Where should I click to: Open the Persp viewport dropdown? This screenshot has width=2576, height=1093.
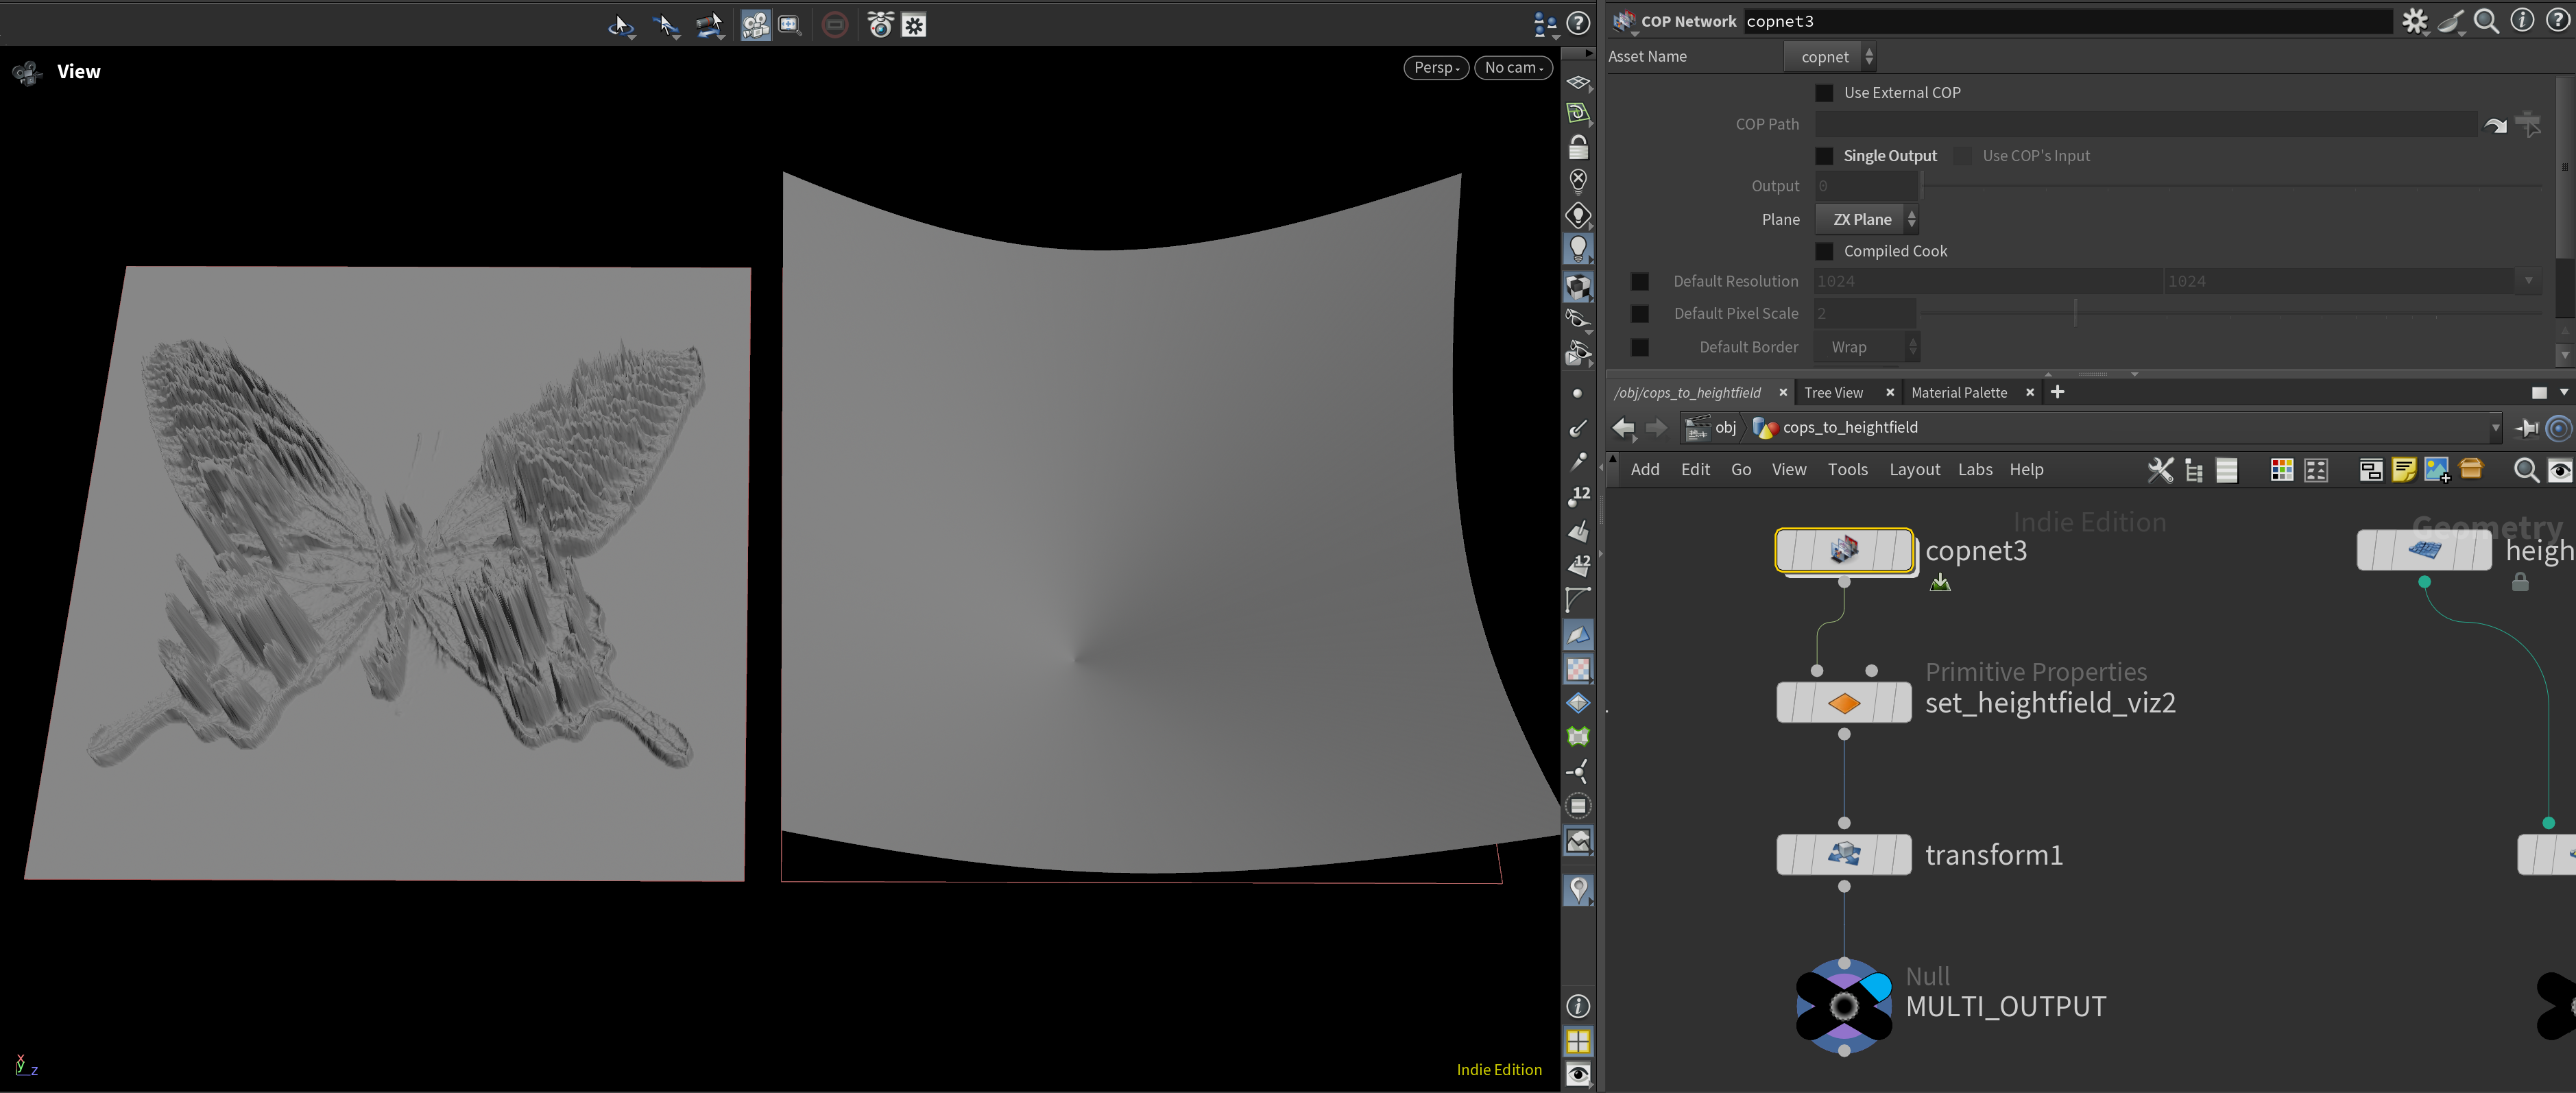[1436, 67]
